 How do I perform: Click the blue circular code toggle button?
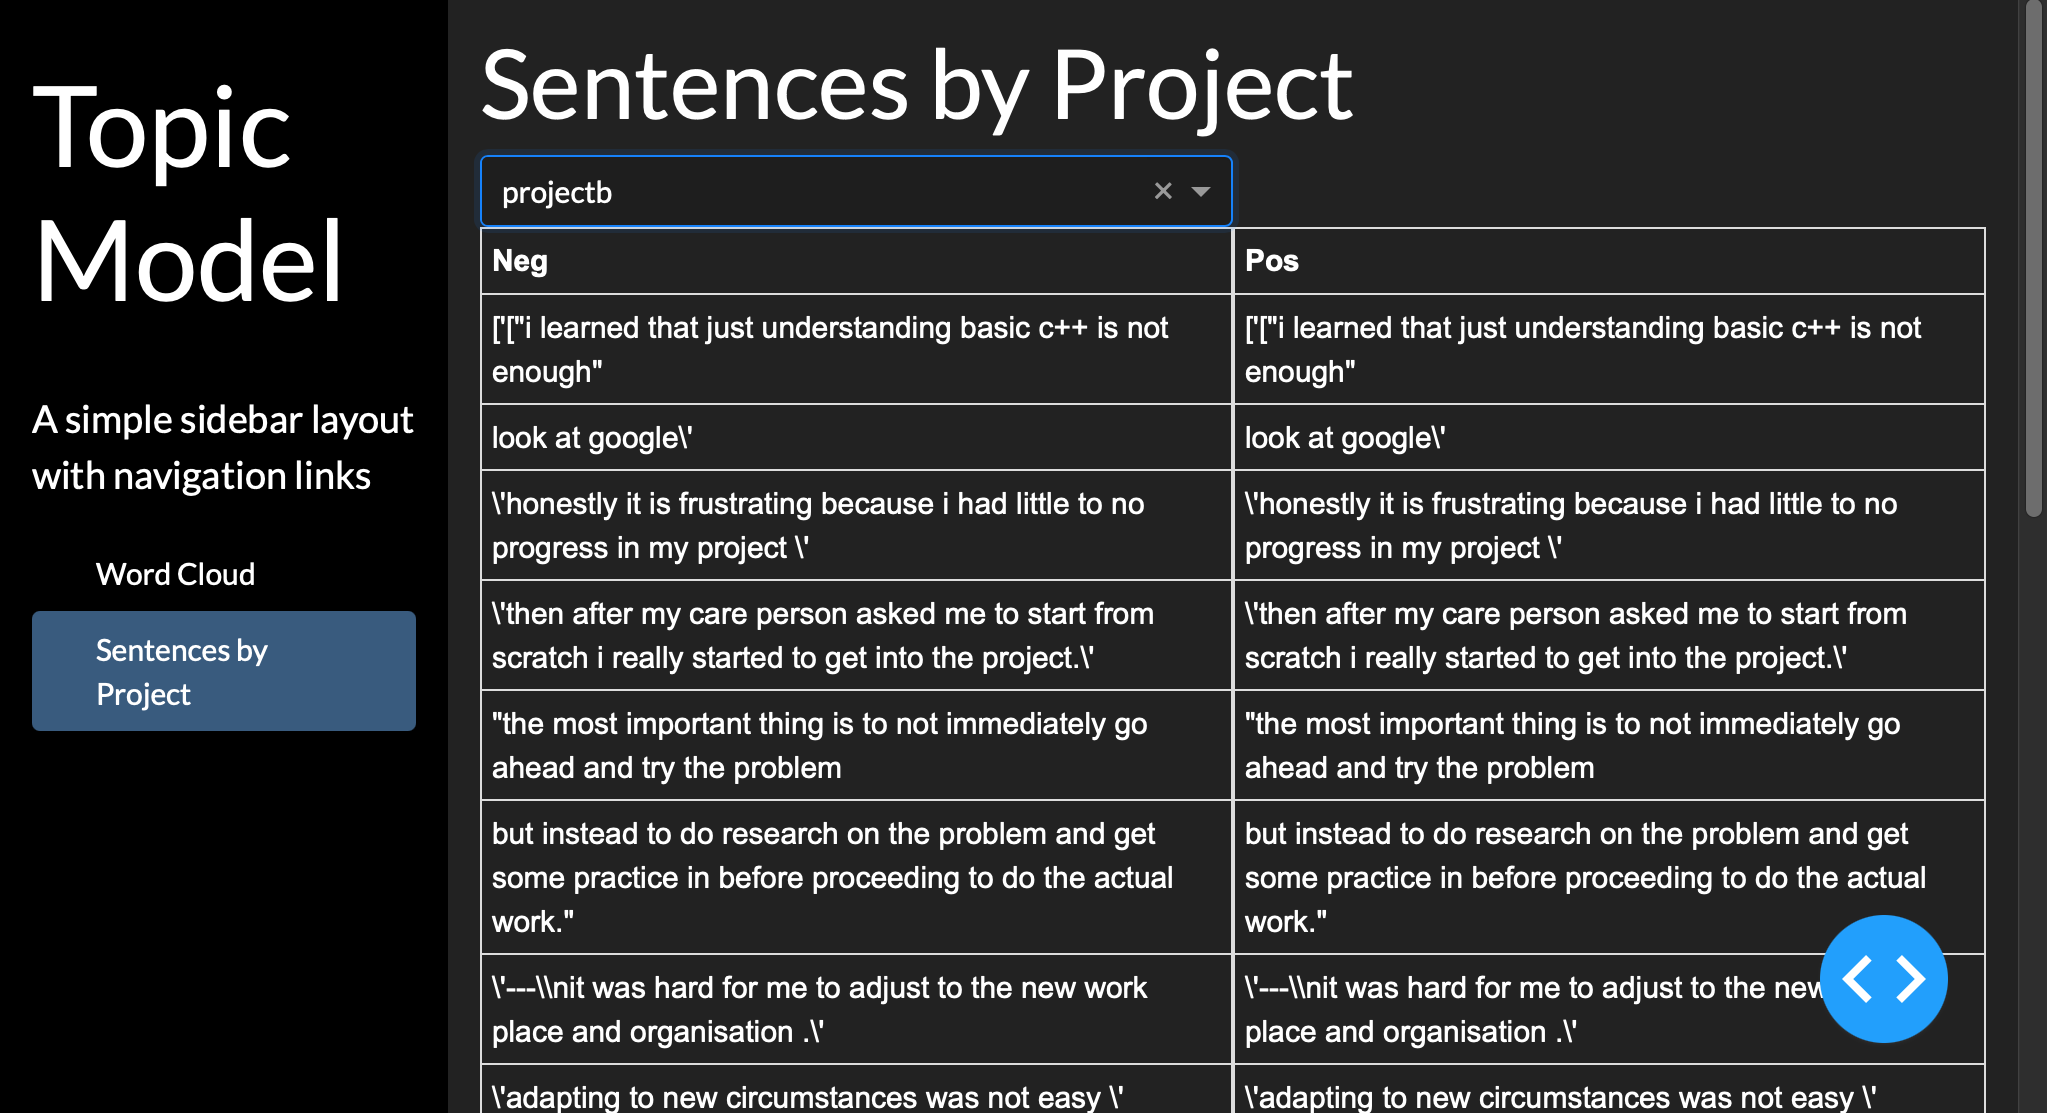[1884, 980]
